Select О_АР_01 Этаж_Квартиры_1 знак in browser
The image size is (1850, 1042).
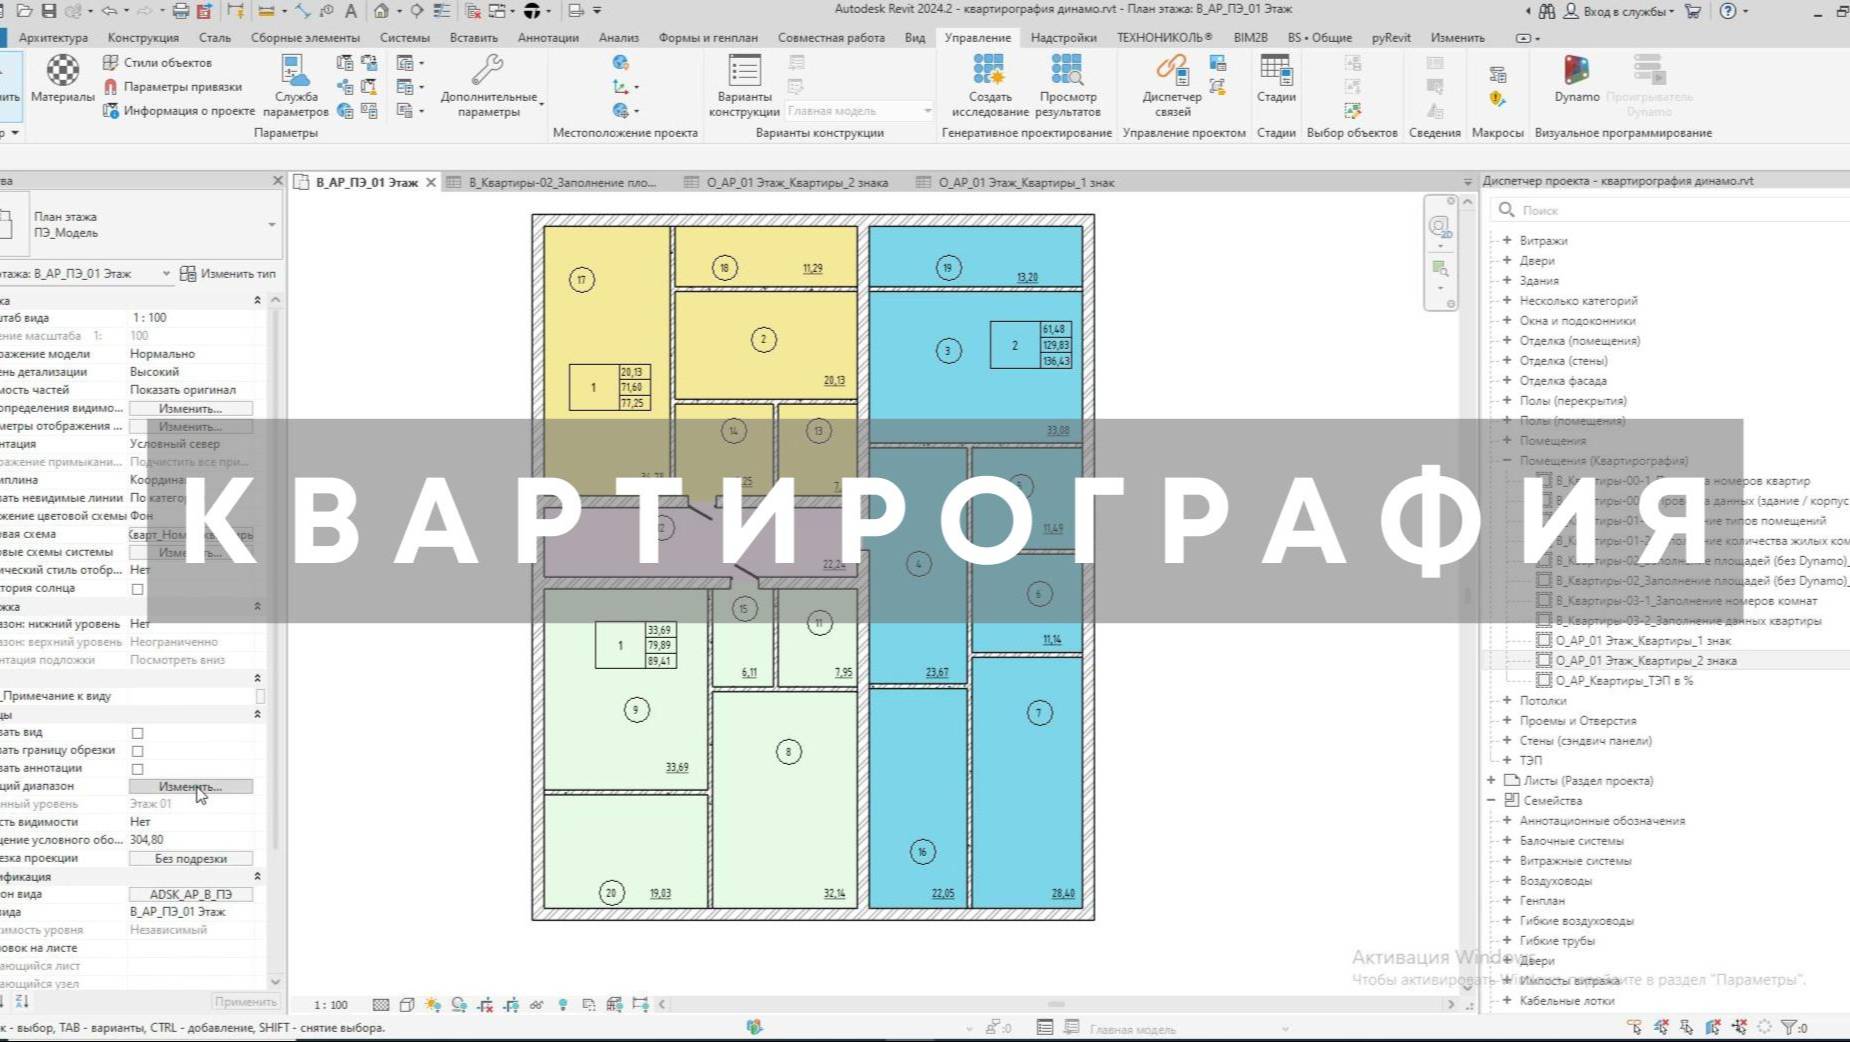click(1642, 640)
